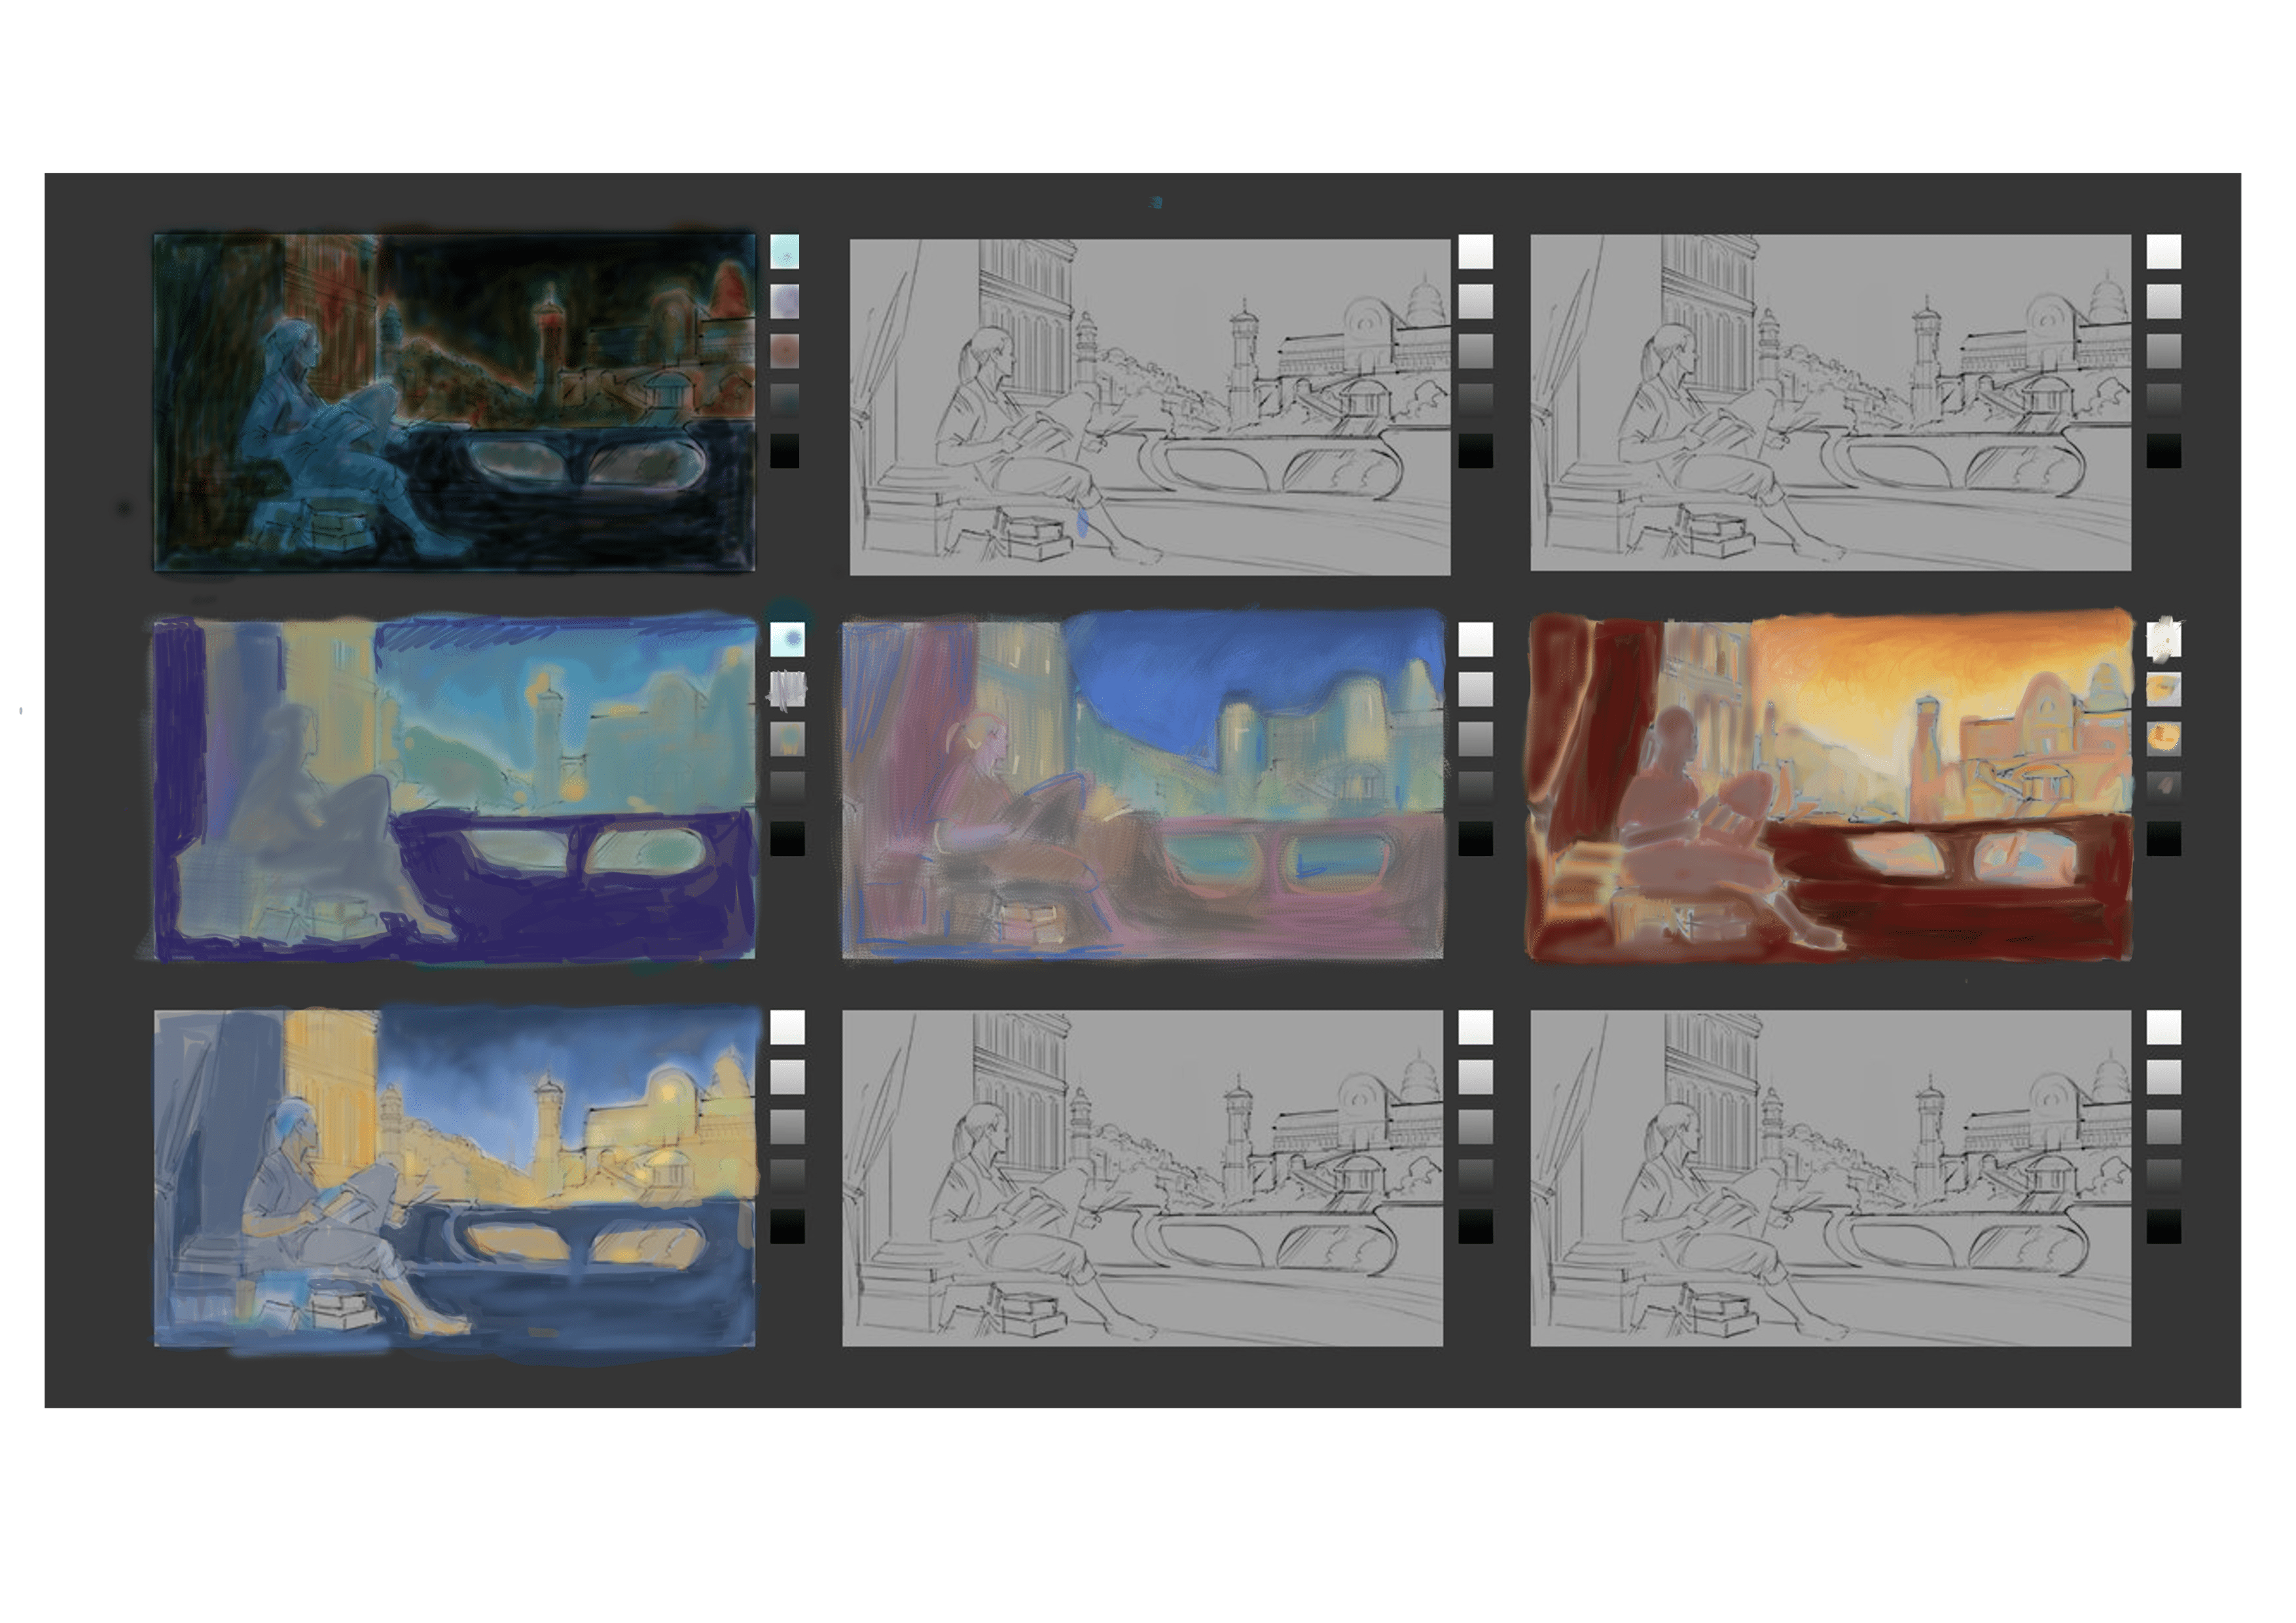Pick the lavender swatch beside night study
This screenshot has width=2296, height=1623.
click(785, 301)
